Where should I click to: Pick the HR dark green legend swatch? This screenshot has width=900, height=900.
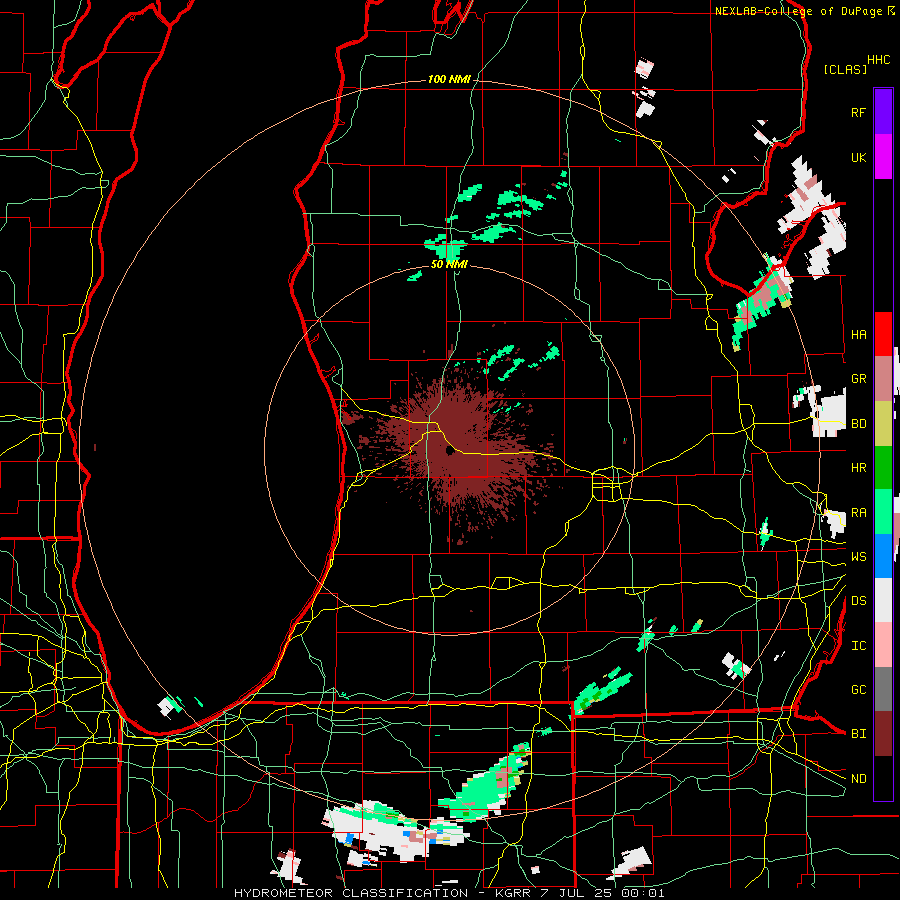[x=883, y=467]
